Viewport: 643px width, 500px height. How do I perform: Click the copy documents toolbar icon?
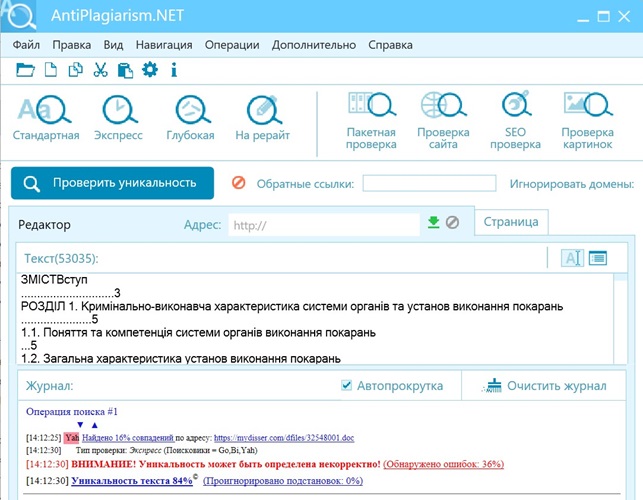[75, 70]
